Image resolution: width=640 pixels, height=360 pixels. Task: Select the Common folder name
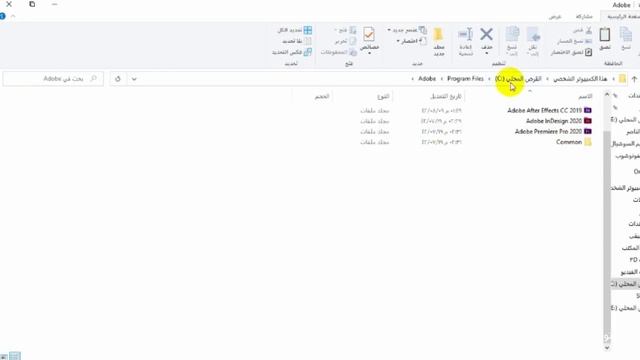(569, 142)
